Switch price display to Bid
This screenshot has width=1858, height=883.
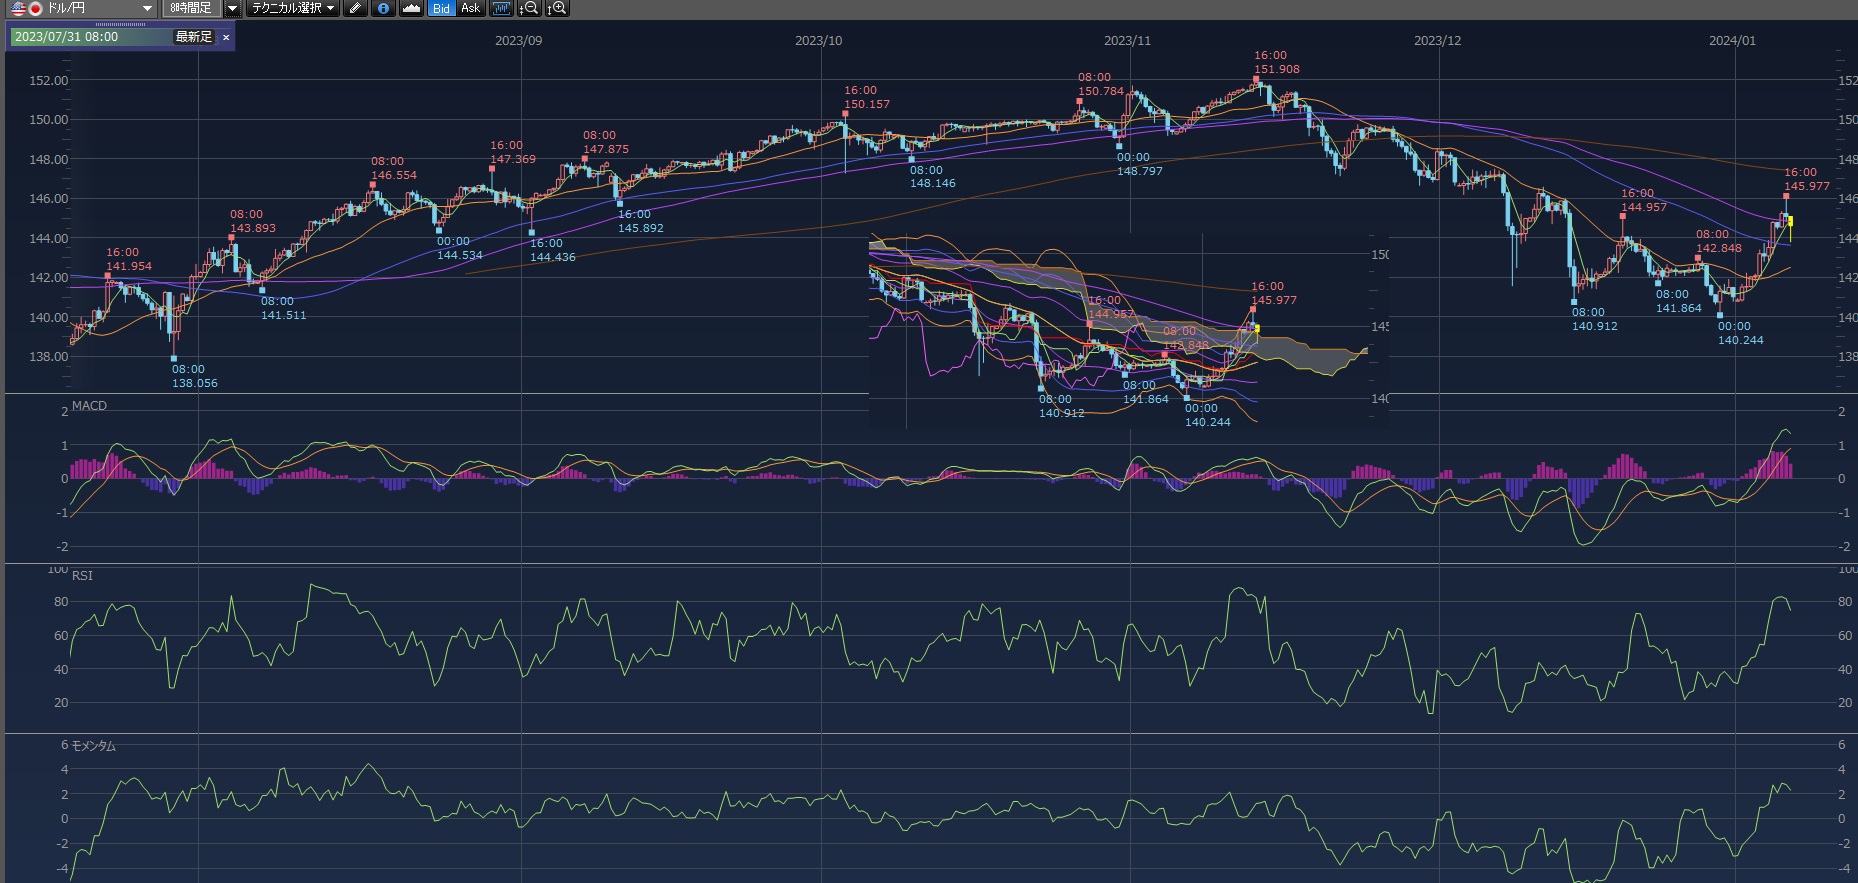(x=441, y=8)
